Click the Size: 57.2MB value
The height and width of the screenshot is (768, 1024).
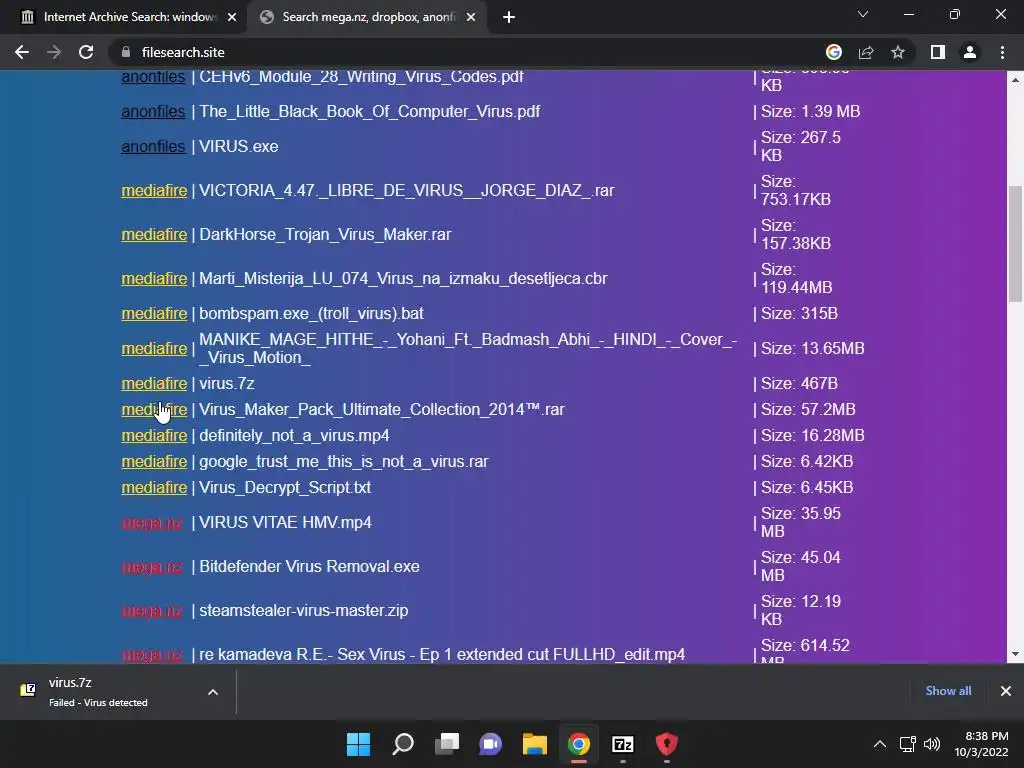(x=808, y=409)
